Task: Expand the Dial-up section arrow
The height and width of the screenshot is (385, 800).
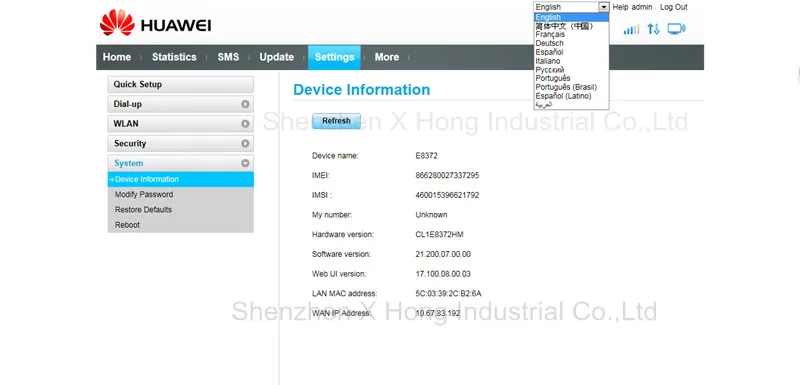Action: (x=245, y=104)
